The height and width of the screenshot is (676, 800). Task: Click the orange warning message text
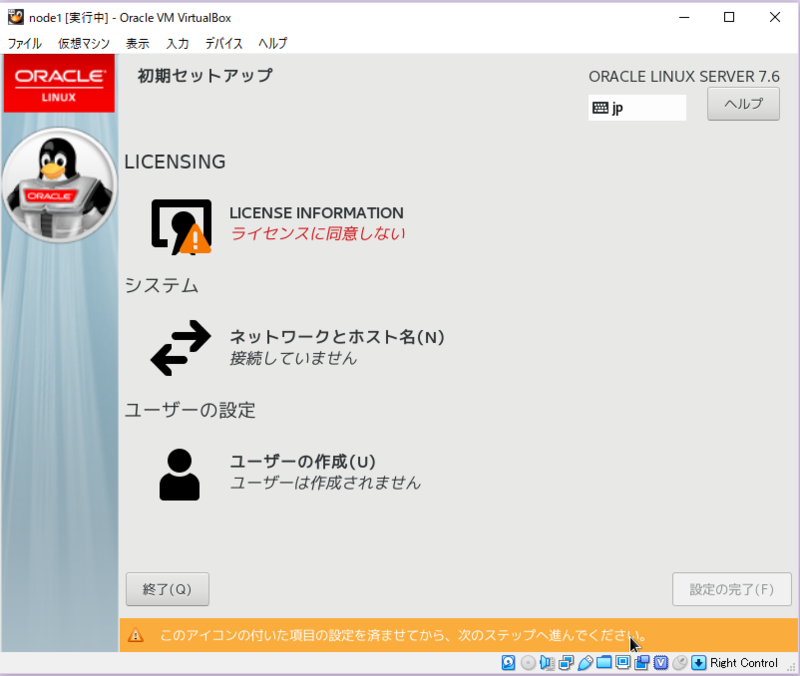(x=404, y=635)
